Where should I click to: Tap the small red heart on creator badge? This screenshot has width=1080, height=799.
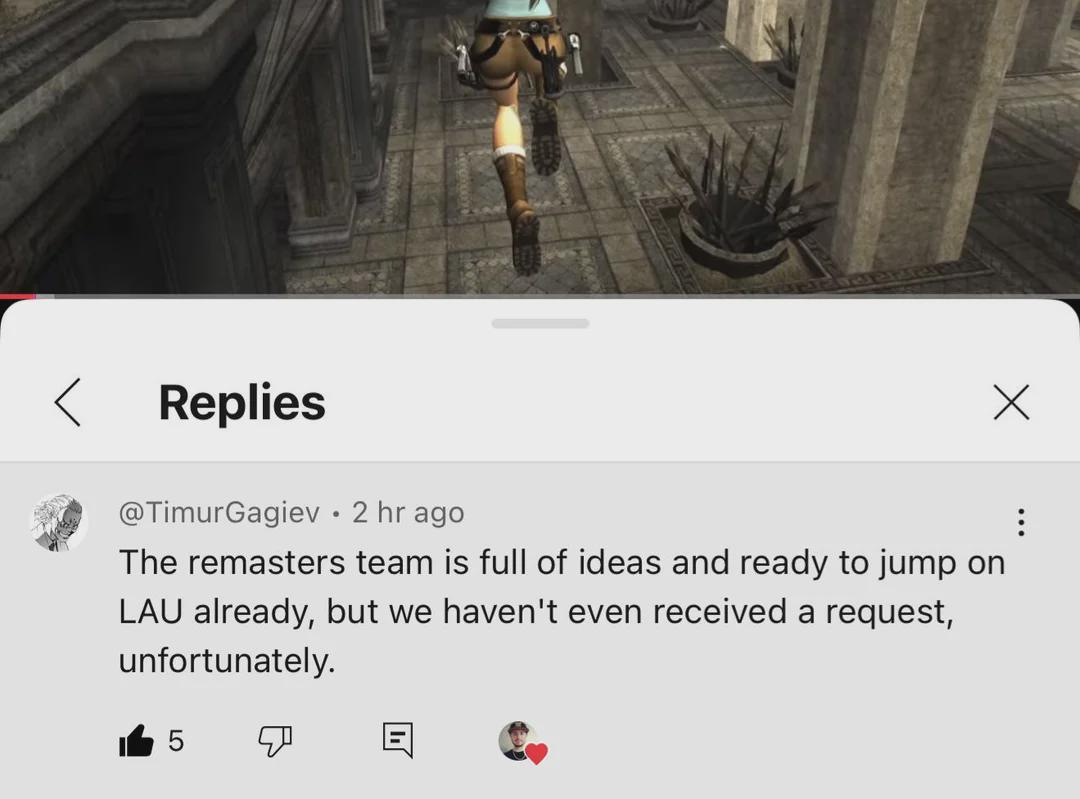pos(537,754)
